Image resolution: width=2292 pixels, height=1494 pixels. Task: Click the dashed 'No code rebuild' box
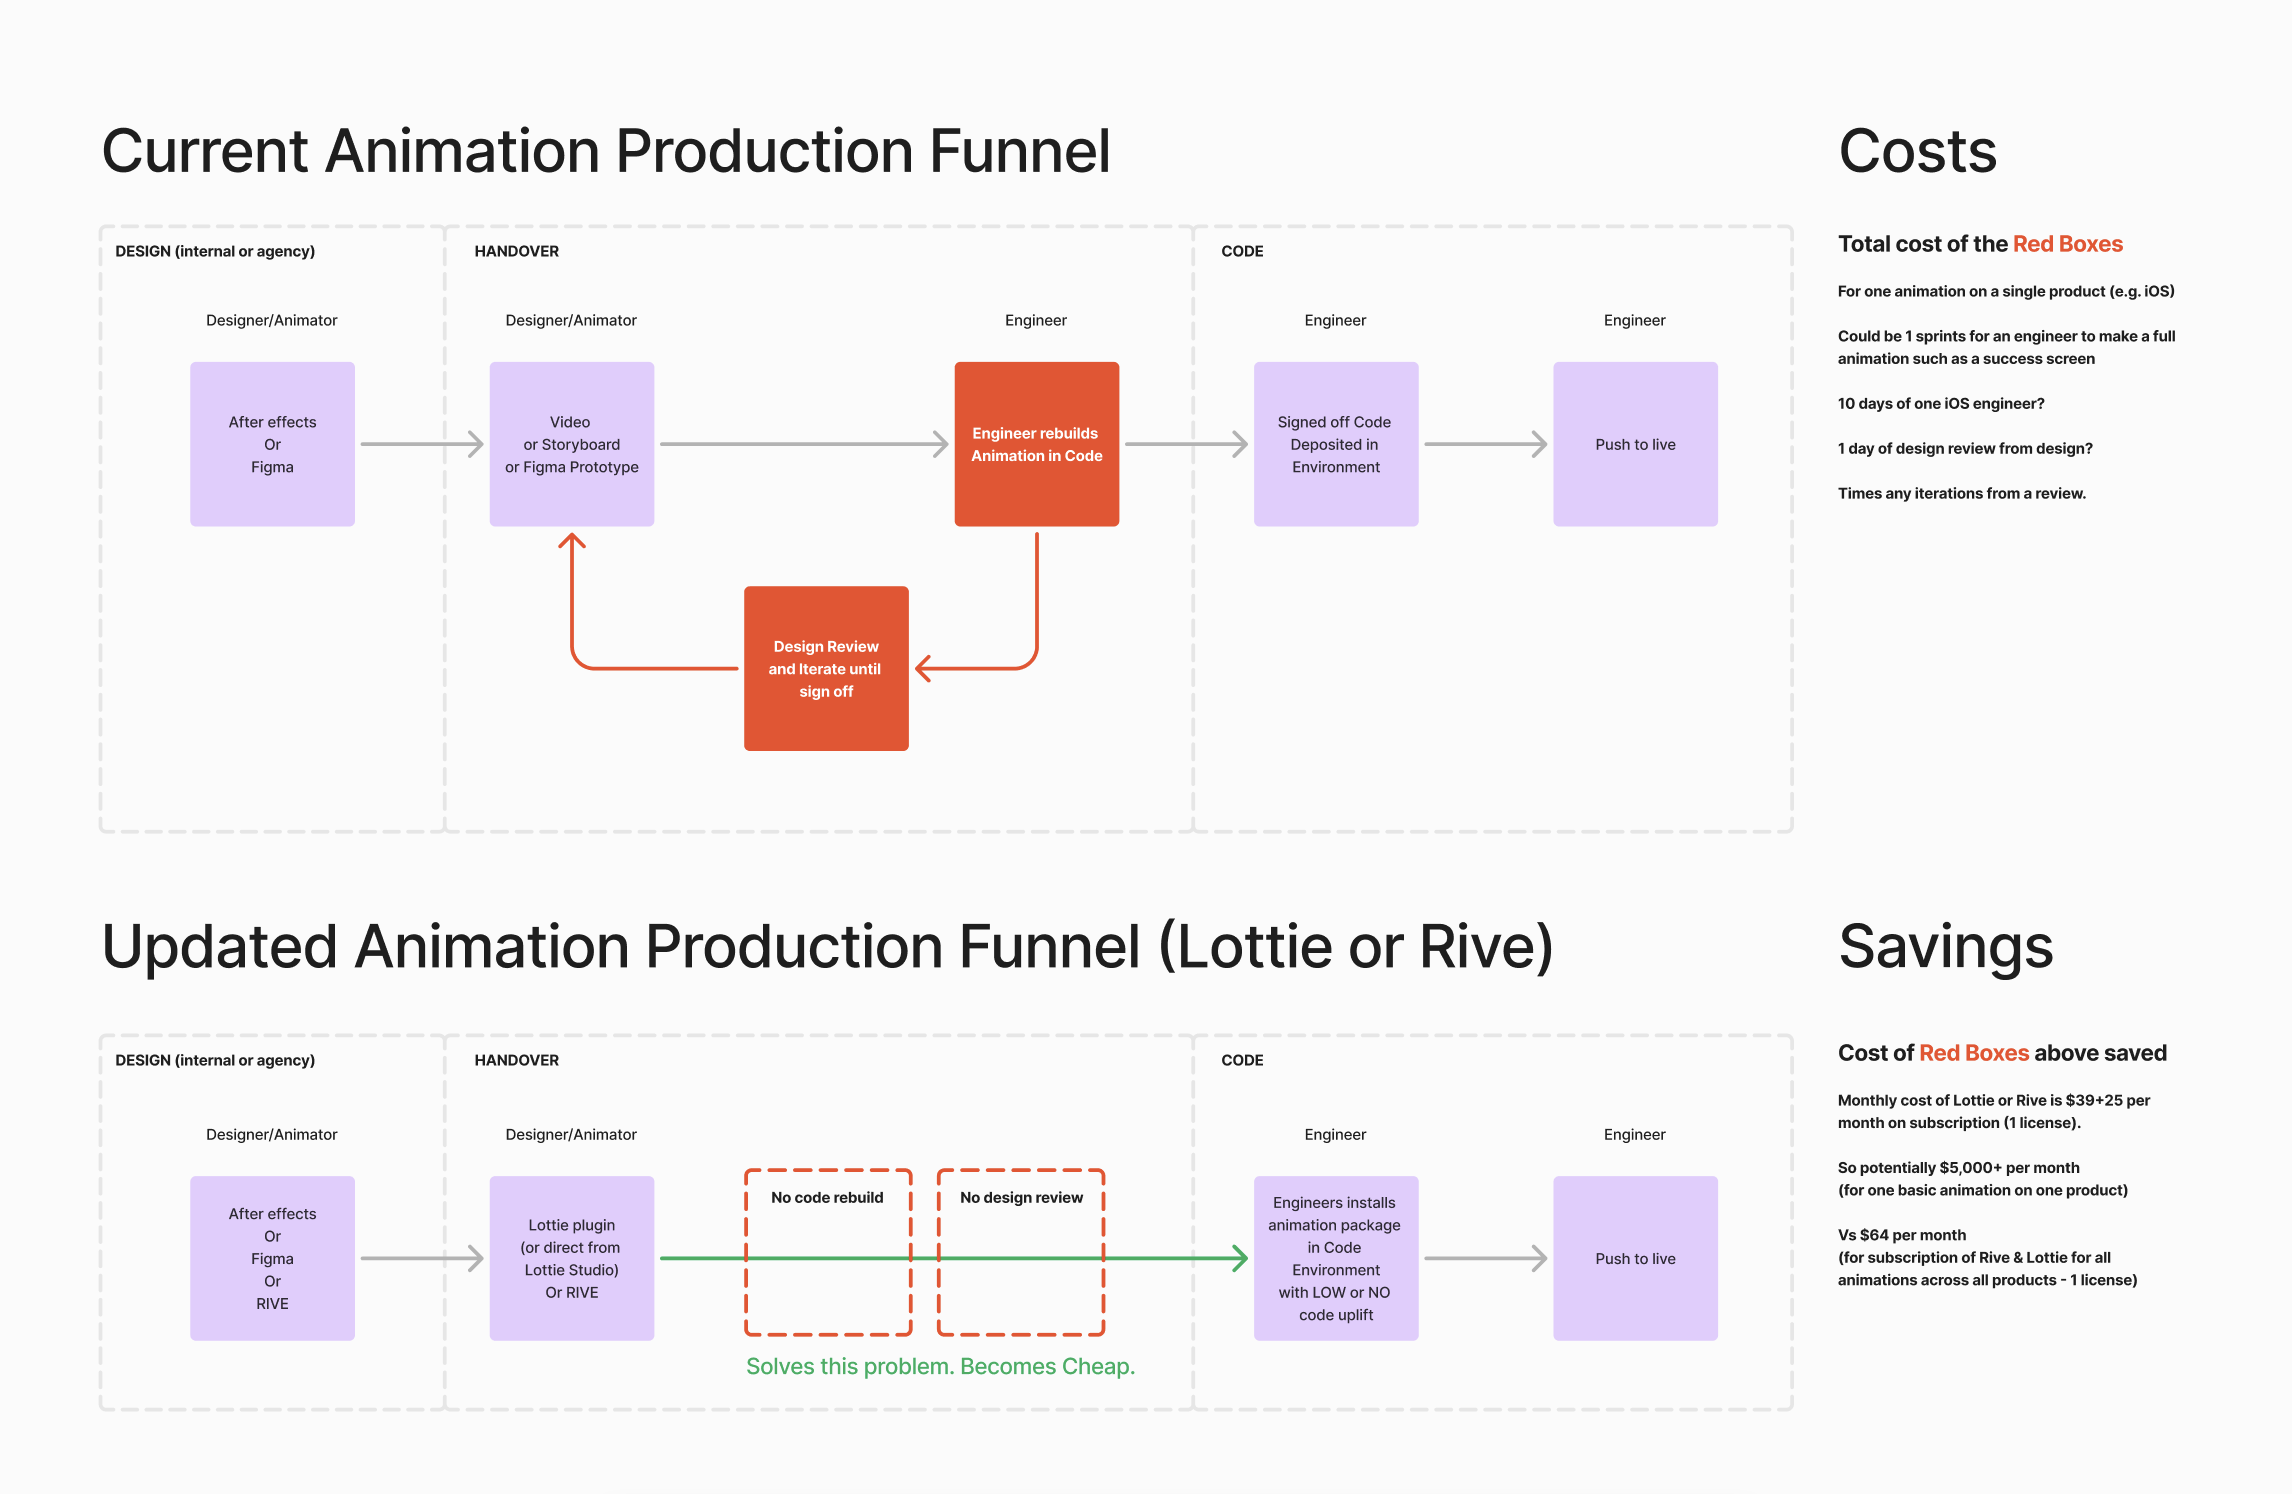click(x=827, y=1197)
